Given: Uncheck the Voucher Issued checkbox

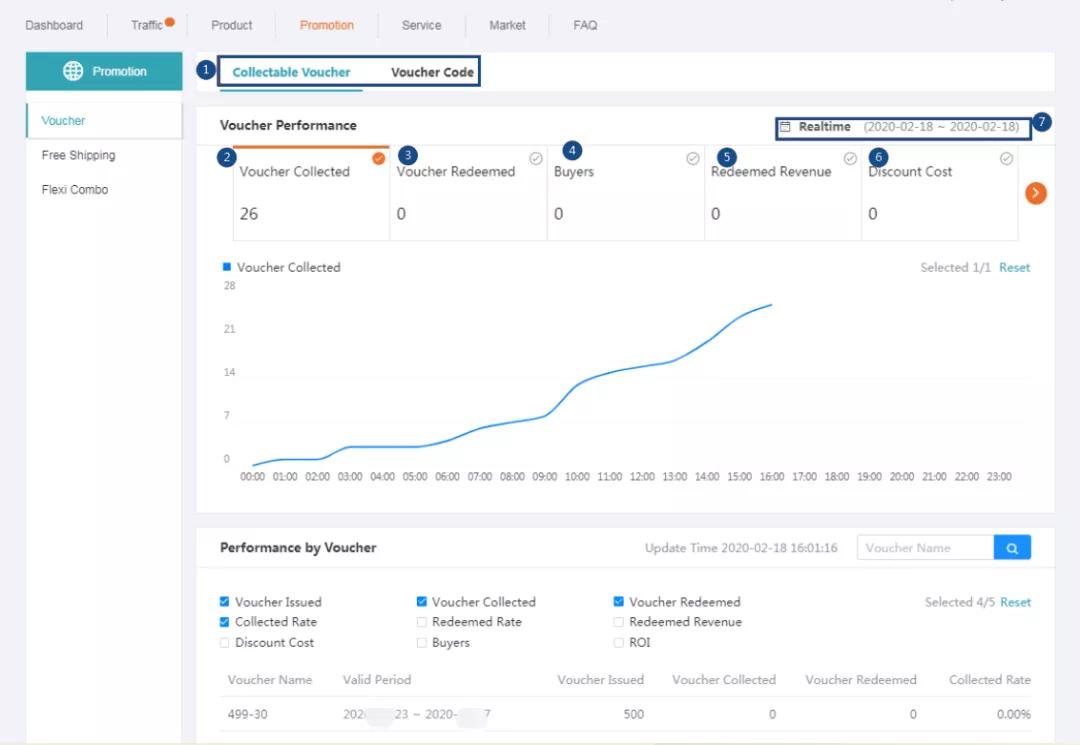Looking at the screenshot, I should click(225, 602).
